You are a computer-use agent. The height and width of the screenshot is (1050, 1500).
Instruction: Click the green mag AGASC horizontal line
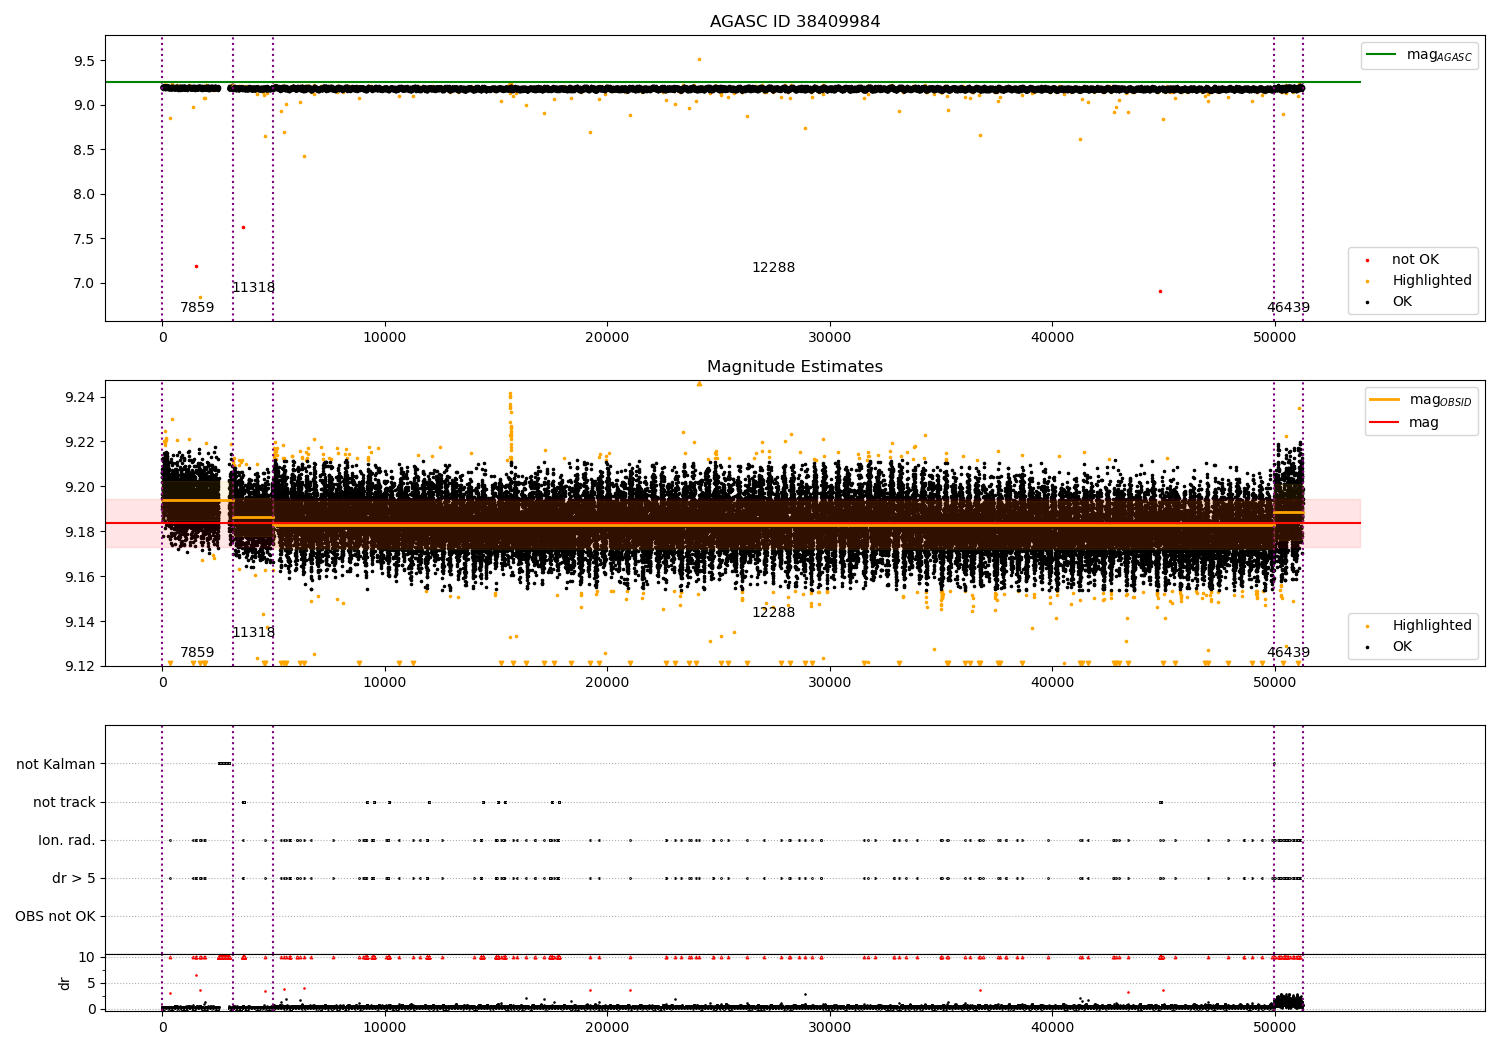(x=732, y=82)
